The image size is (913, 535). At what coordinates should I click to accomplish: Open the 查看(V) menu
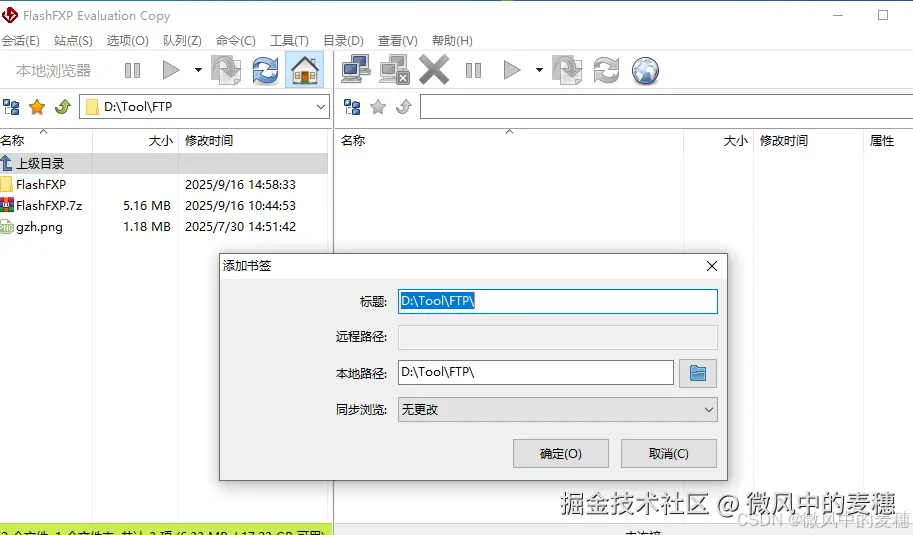click(x=398, y=41)
